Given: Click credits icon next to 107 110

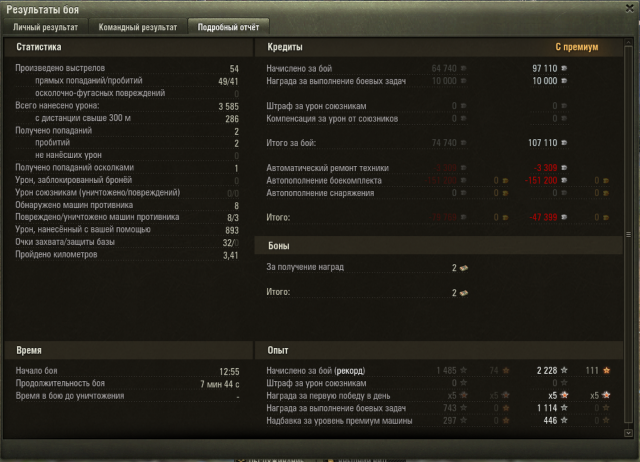Looking at the screenshot, I should pyautogui.click(x=564, y=142).
